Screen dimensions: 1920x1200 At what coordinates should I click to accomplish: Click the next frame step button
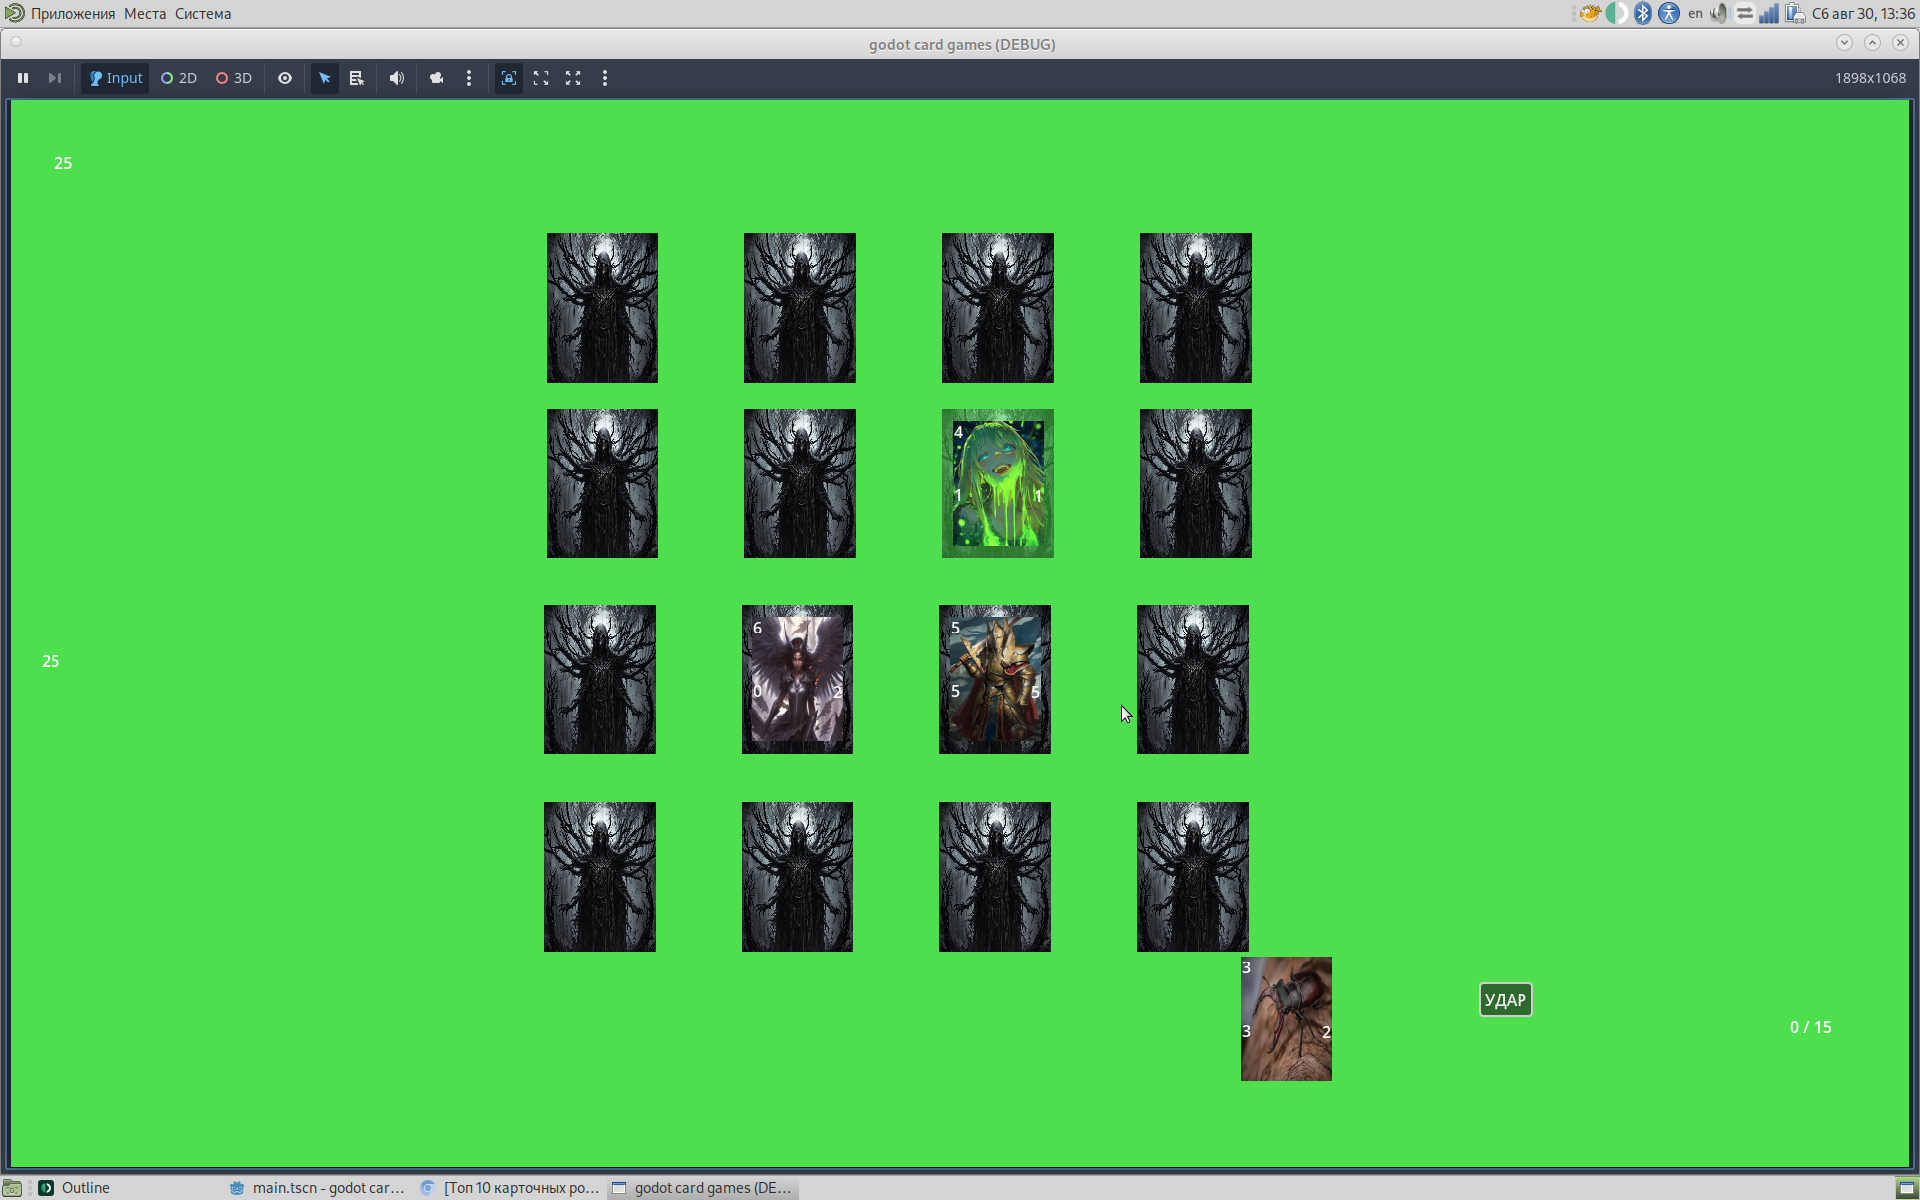point(55,78)
